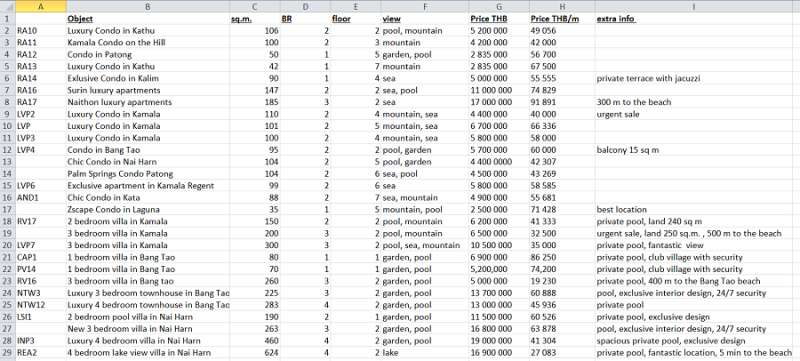Screen dimensions: 800x361
Task: Select 'Surin luxury apartments' cell
Action: pyautogui.click(x=147, y=90)
